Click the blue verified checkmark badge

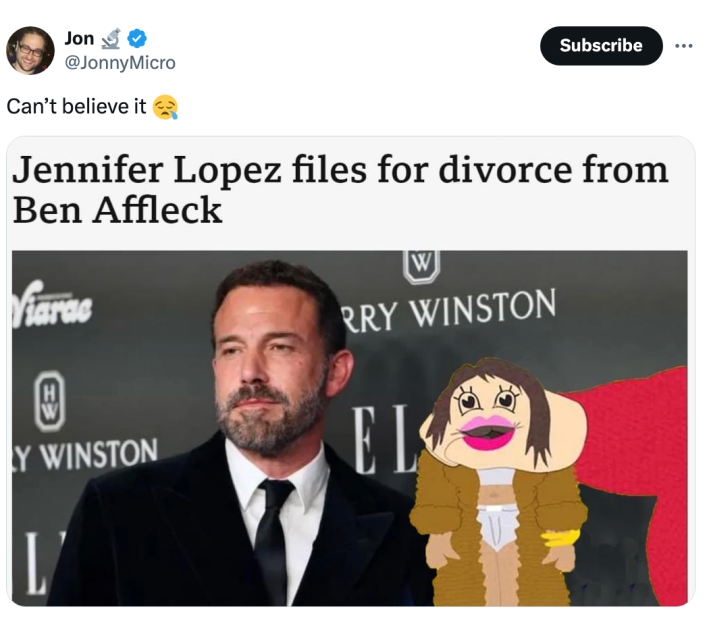[x=137, y=39]
